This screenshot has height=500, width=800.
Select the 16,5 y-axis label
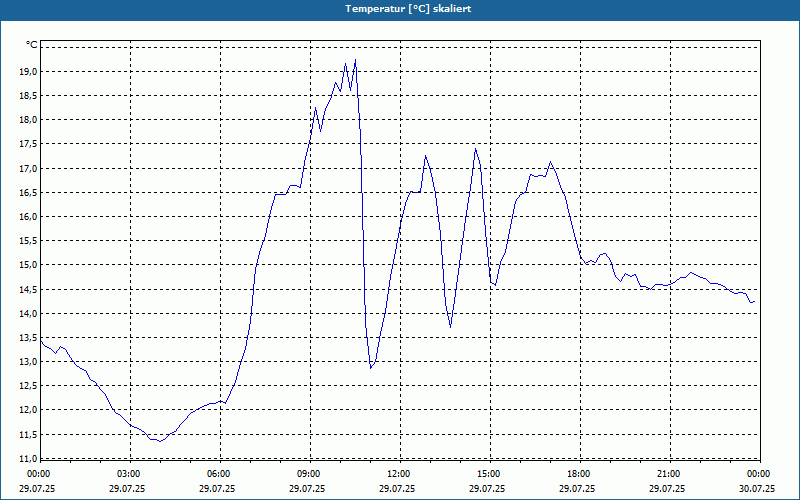coord(28,193)
